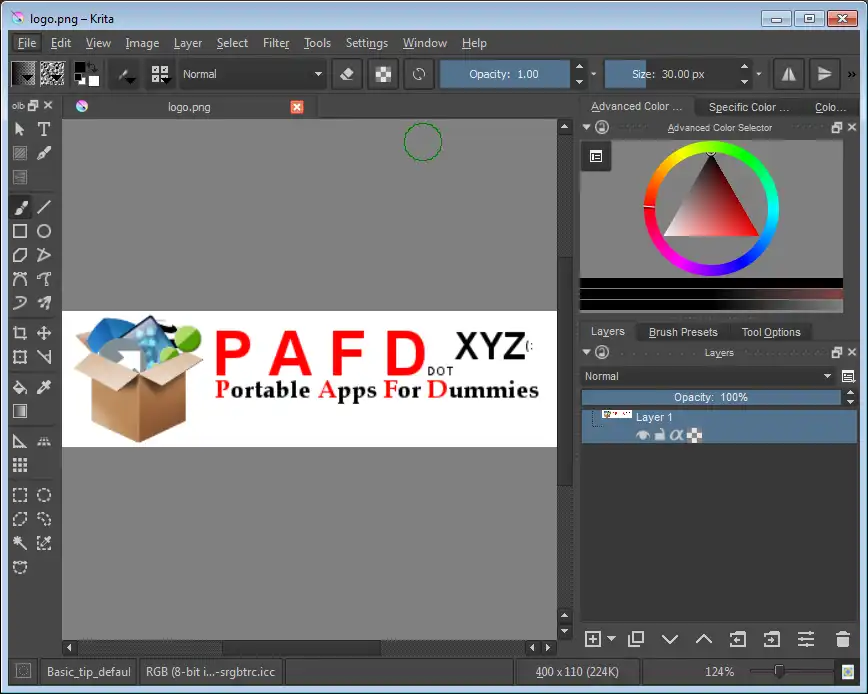
Task: Select the Transform tool
Action: pyautogui.click(x=20, y=357)
